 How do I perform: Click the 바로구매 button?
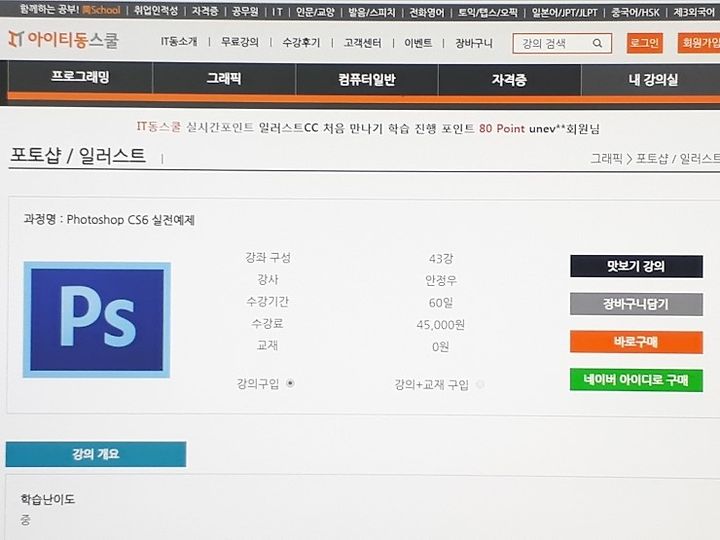(636, 342)
